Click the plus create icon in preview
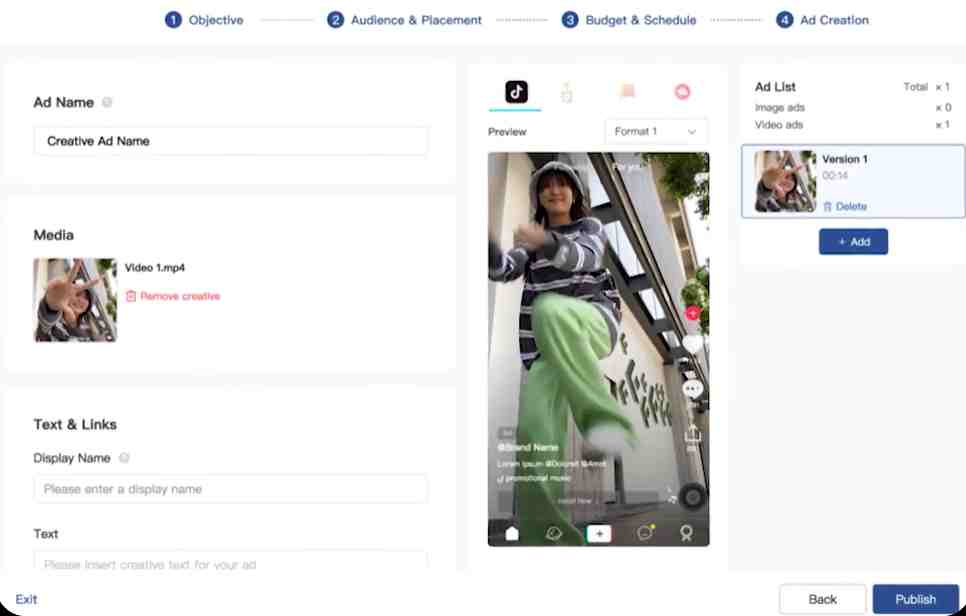The width and height of the screenshot is (966, 616). (x=599, y=533)
